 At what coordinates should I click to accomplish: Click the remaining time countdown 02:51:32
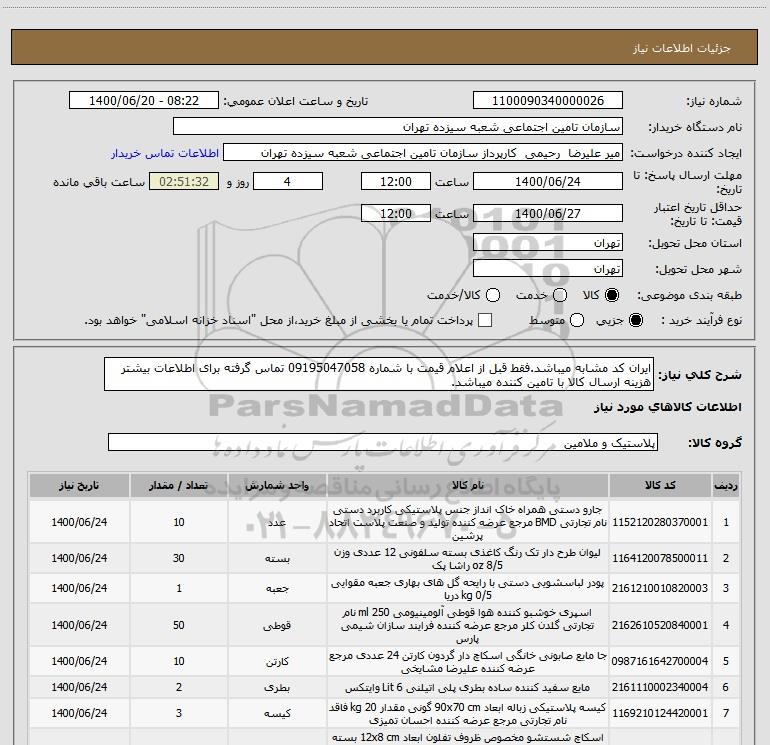(x=184, y=182)
